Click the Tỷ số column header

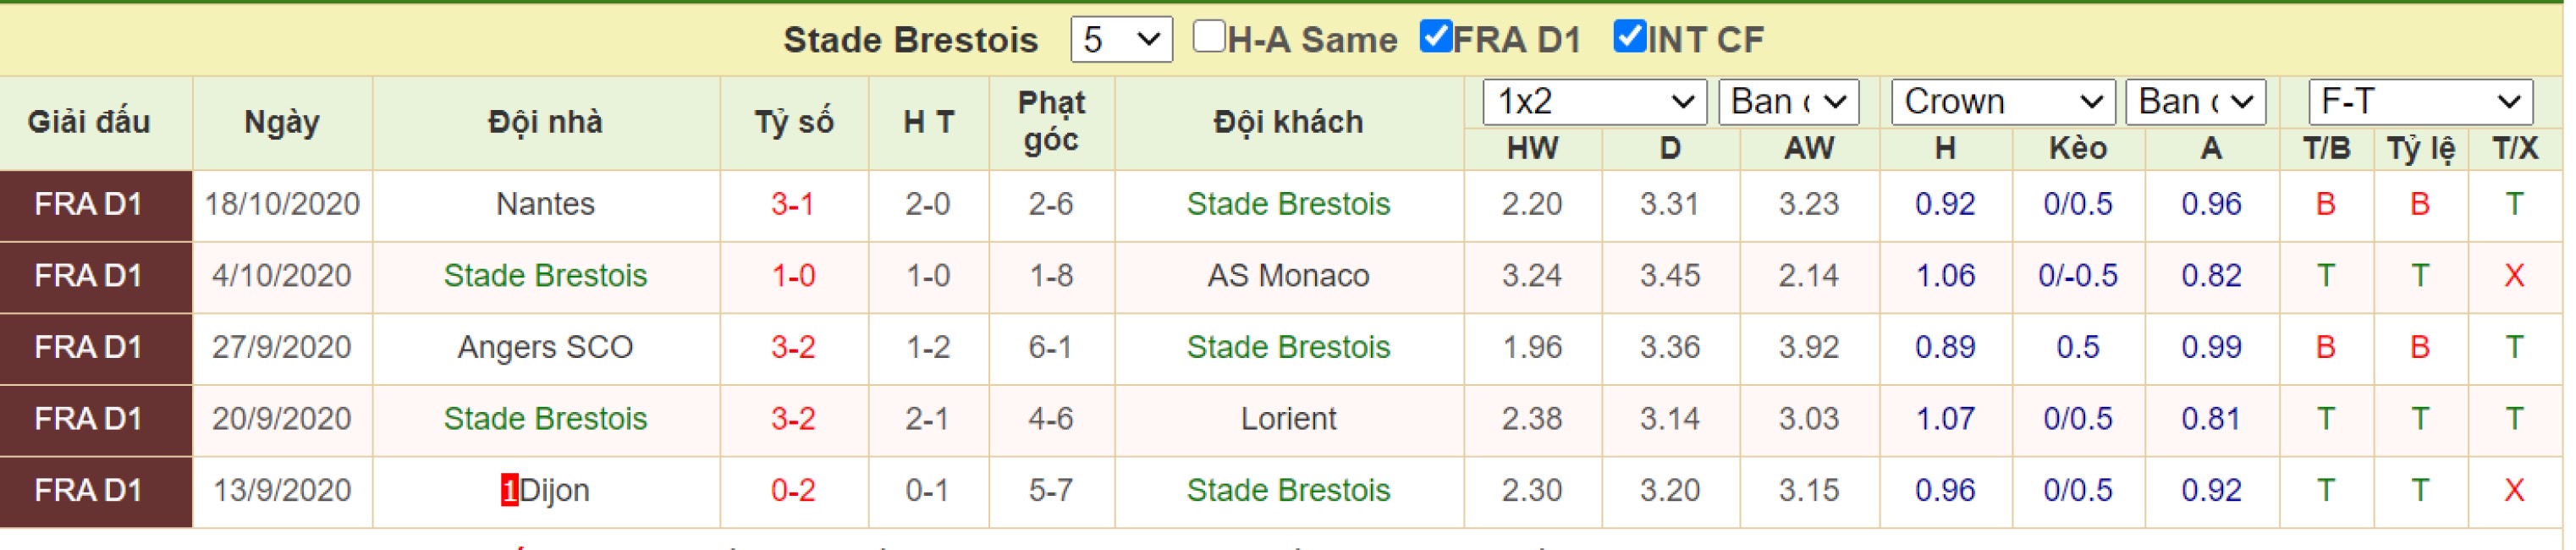pos(794,122)
